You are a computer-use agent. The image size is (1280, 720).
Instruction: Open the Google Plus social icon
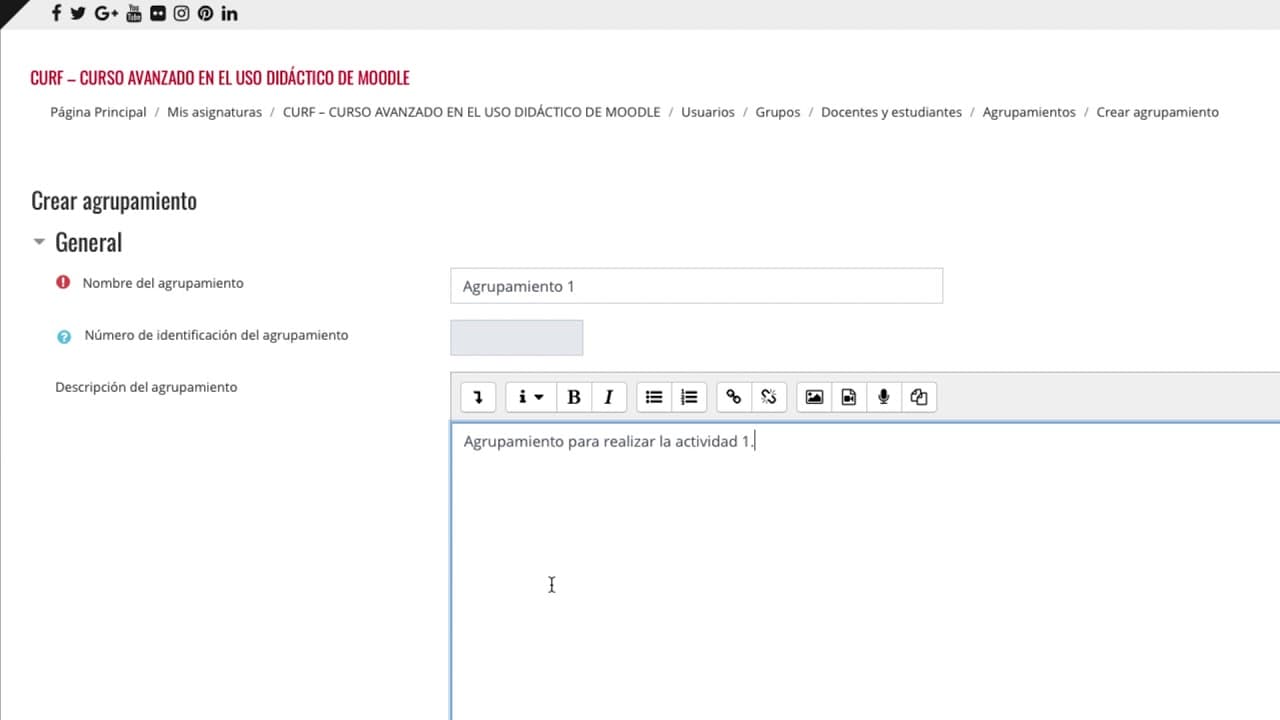click(106, 13)
